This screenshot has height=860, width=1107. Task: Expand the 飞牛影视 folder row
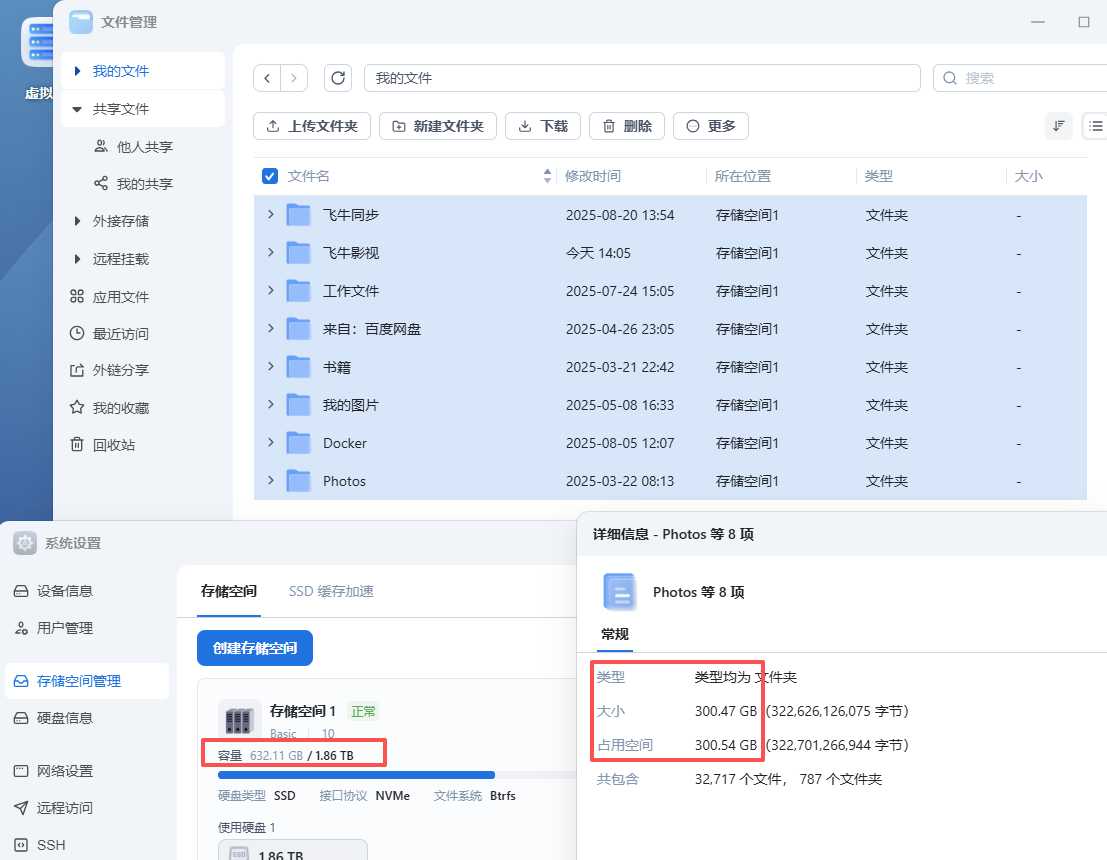point(270,252)
